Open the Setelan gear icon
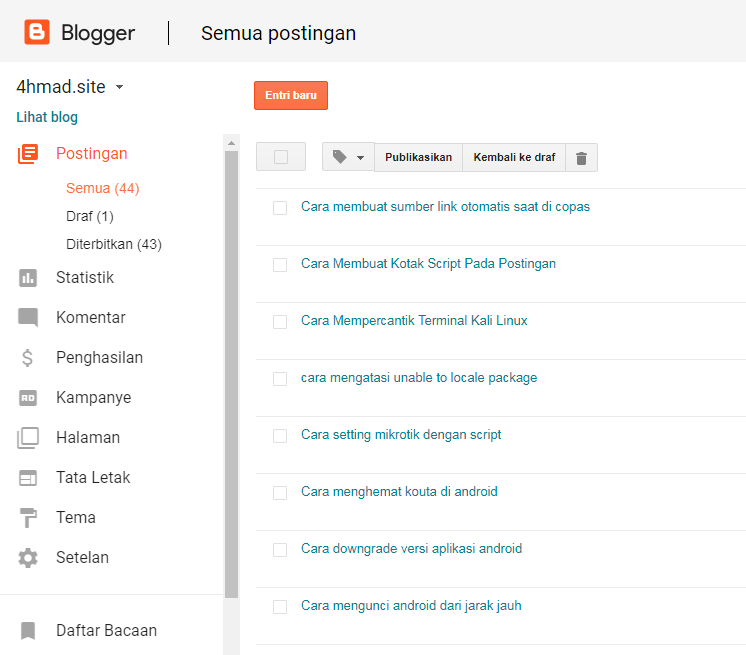746x655 pixels. (x=28, y=557)
